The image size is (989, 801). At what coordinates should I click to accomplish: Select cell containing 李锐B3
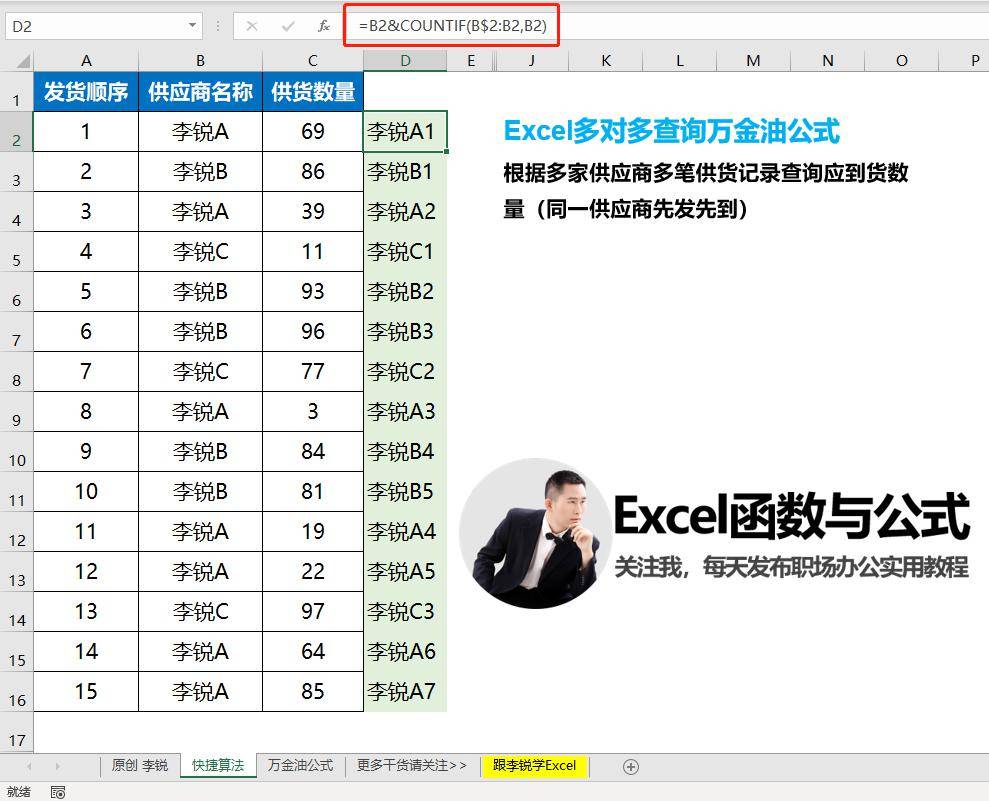[405, 332]
